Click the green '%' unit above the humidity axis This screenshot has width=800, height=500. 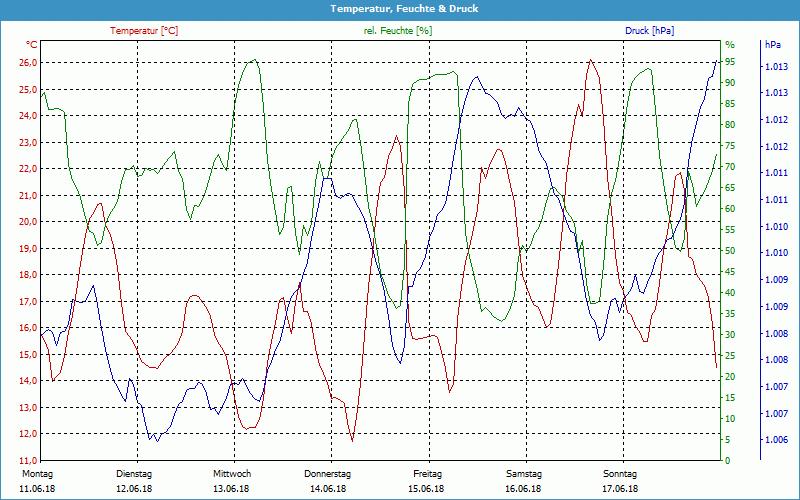point(730,45)
